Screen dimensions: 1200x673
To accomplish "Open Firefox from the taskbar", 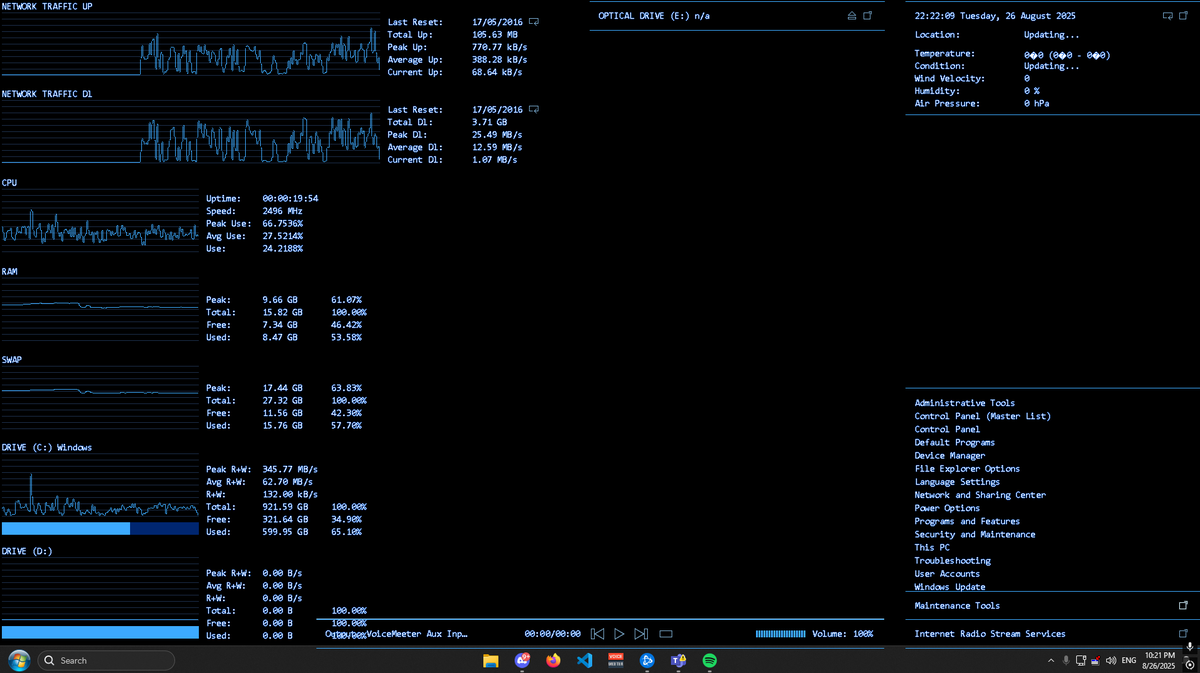I will pos(554,660).
